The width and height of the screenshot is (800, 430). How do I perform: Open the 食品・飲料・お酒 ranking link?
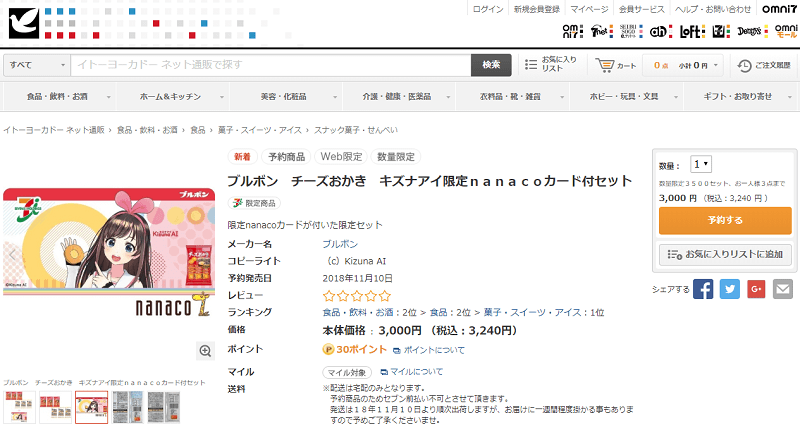(x=358, y=312)
